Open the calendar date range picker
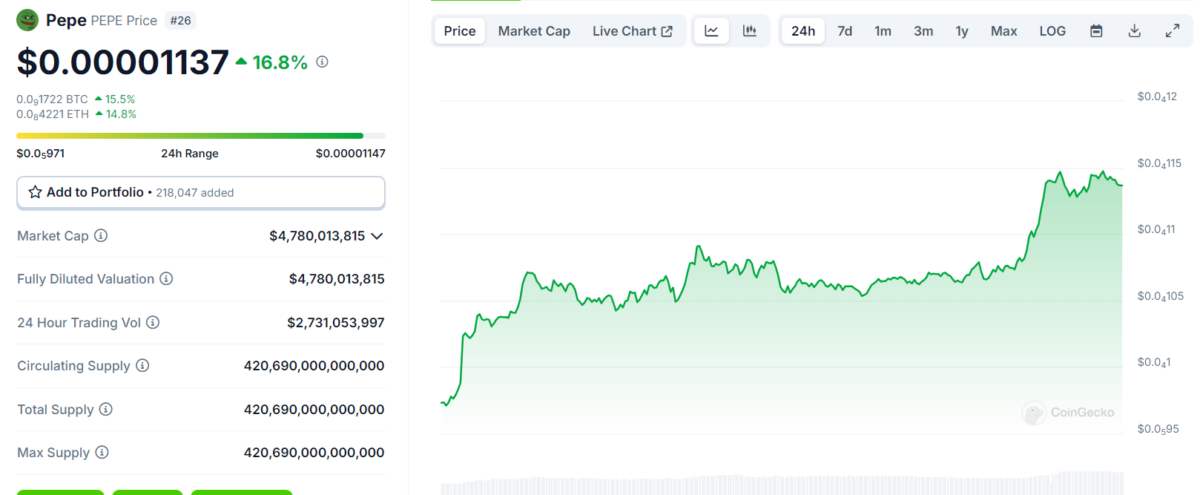Screen dimensions: 1200x495 [x=1096, y=31]
